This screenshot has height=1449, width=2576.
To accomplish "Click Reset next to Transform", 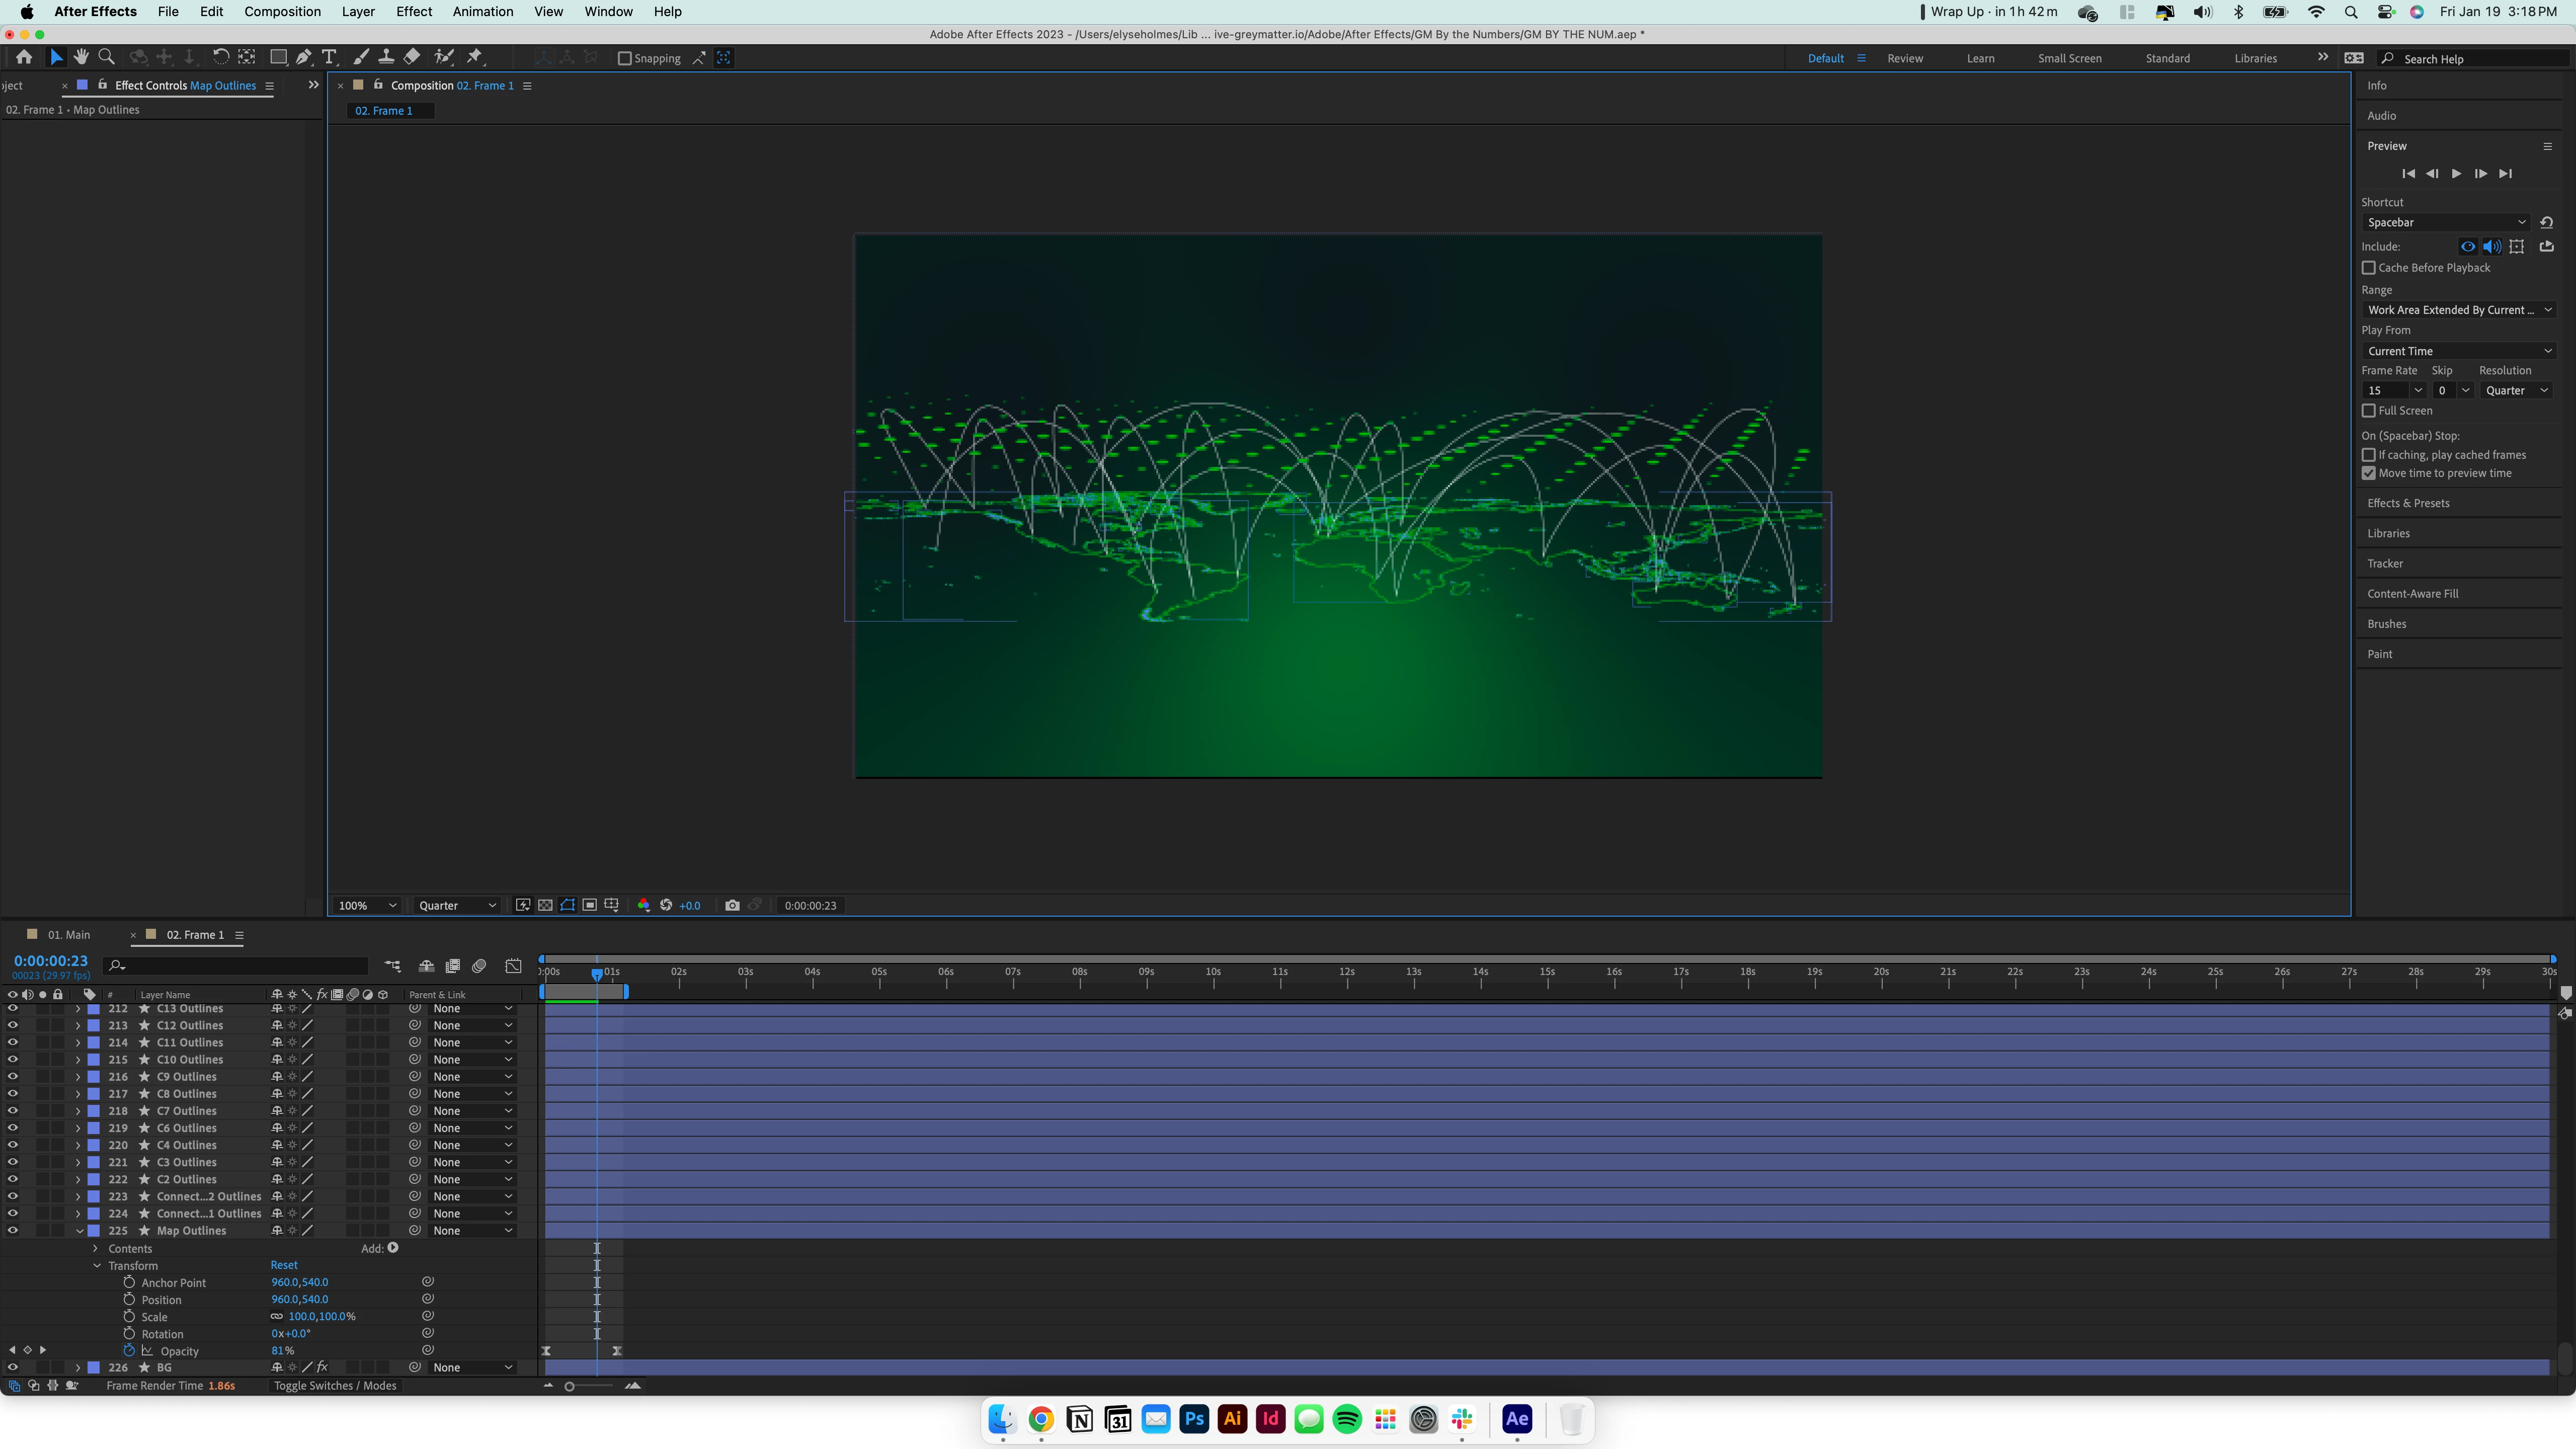I will coord(284,1265).
